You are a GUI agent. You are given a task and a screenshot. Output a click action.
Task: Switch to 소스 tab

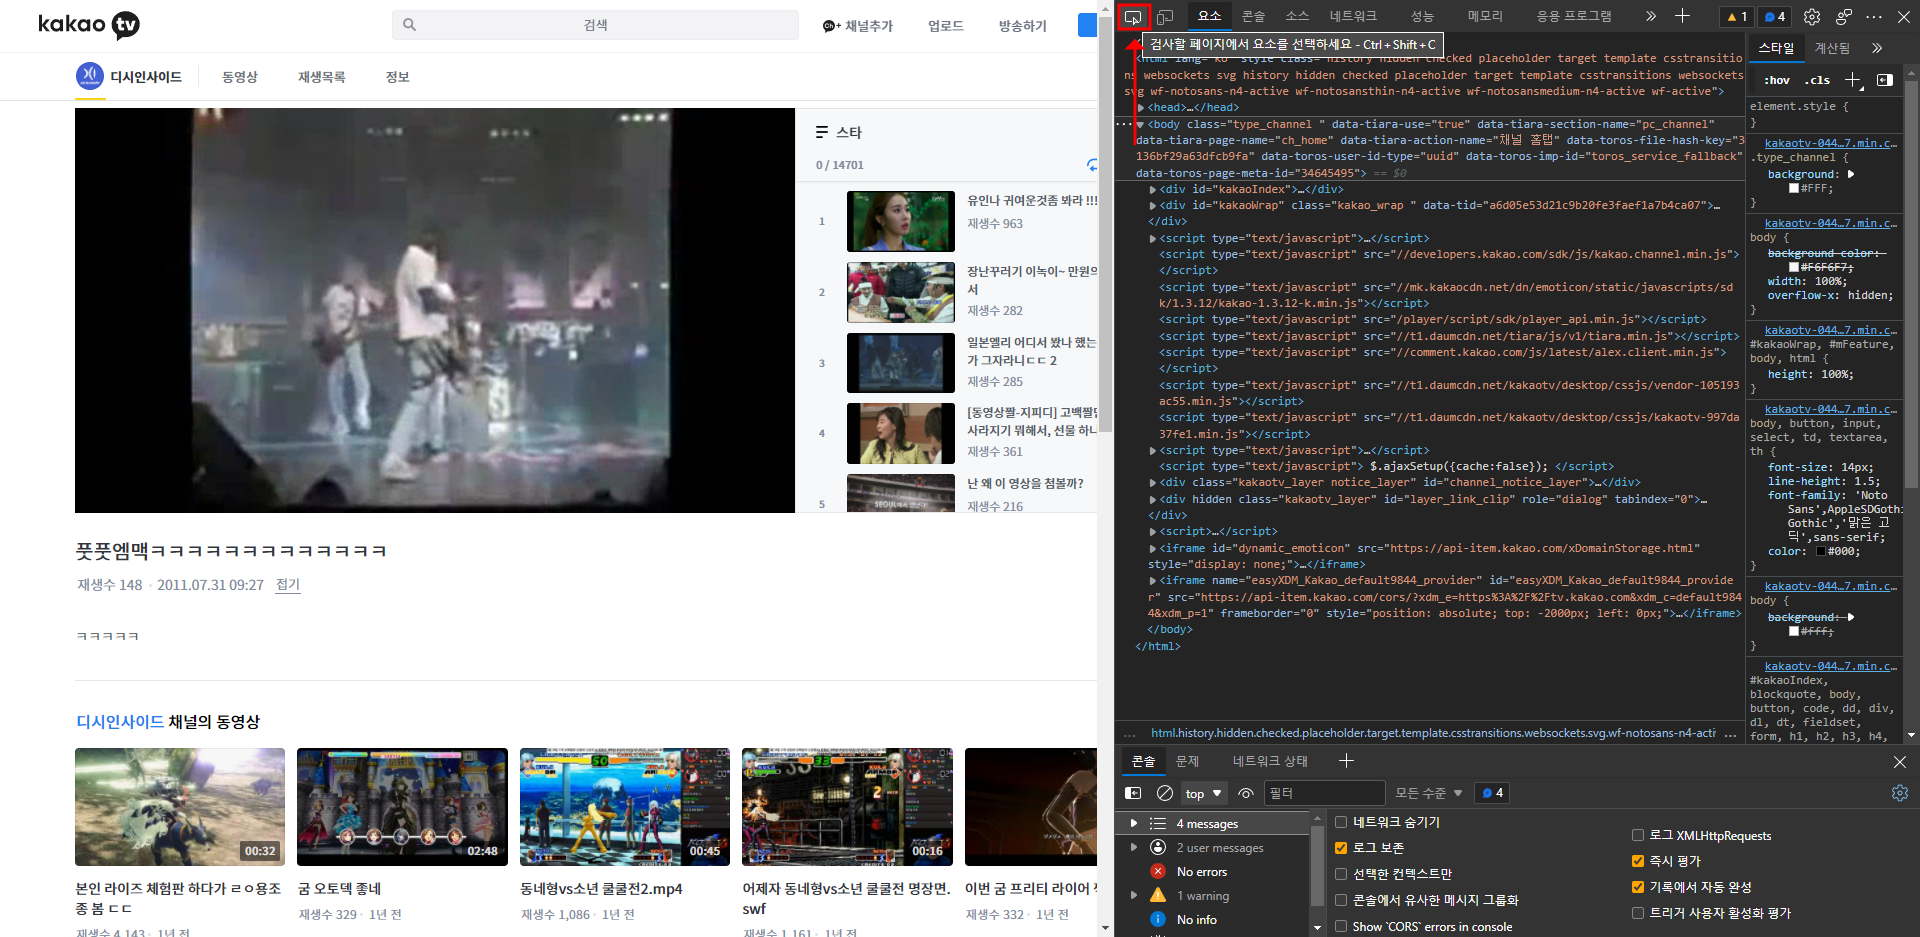(1297, 16)
